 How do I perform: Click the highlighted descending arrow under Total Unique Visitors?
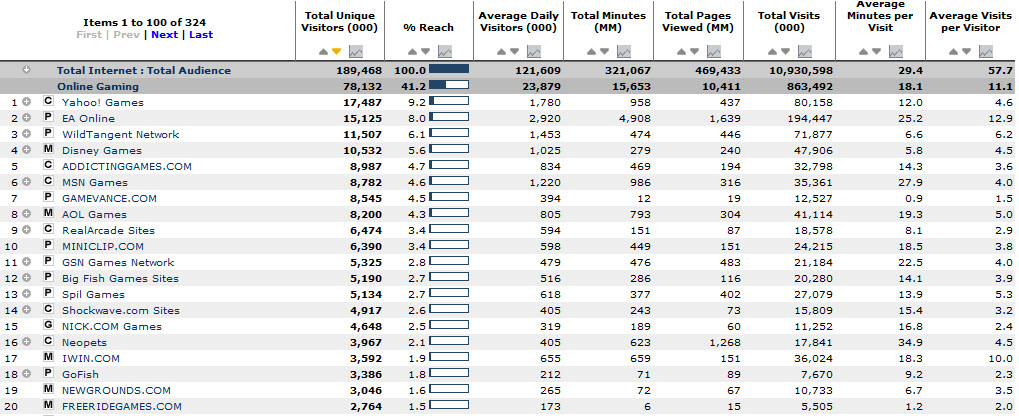pos(336,51)
